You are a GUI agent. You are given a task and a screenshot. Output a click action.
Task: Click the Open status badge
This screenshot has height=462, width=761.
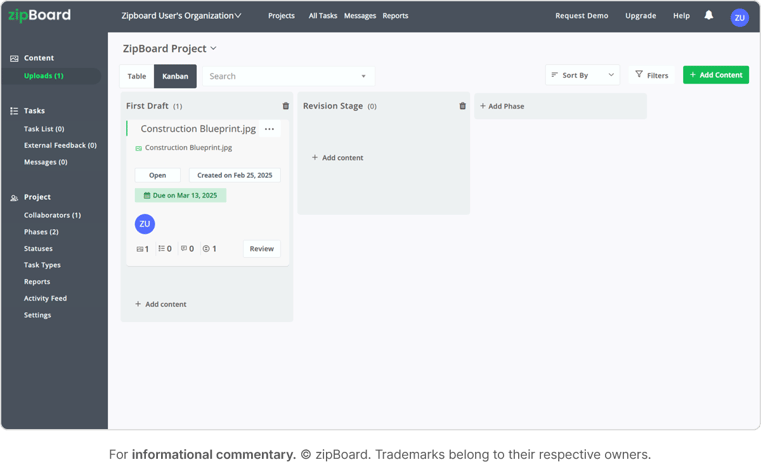[157, 175]
